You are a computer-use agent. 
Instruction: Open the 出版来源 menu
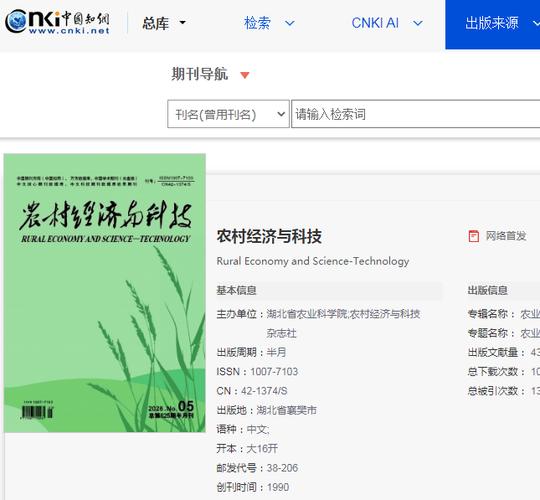click(x=493, y=23)
